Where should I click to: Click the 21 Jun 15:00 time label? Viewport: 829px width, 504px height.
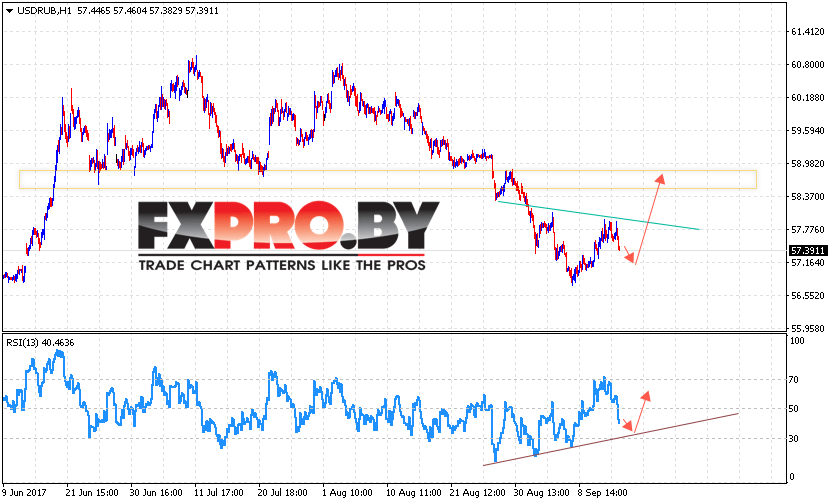[x=92, y=493]
